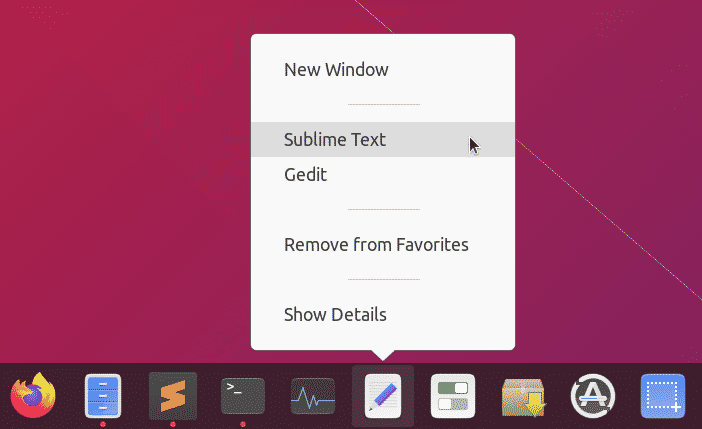The height and width of the screenshot is (429, 702).
Task: Open the Screenshot tool dock icon
Action: click(663, 396)
